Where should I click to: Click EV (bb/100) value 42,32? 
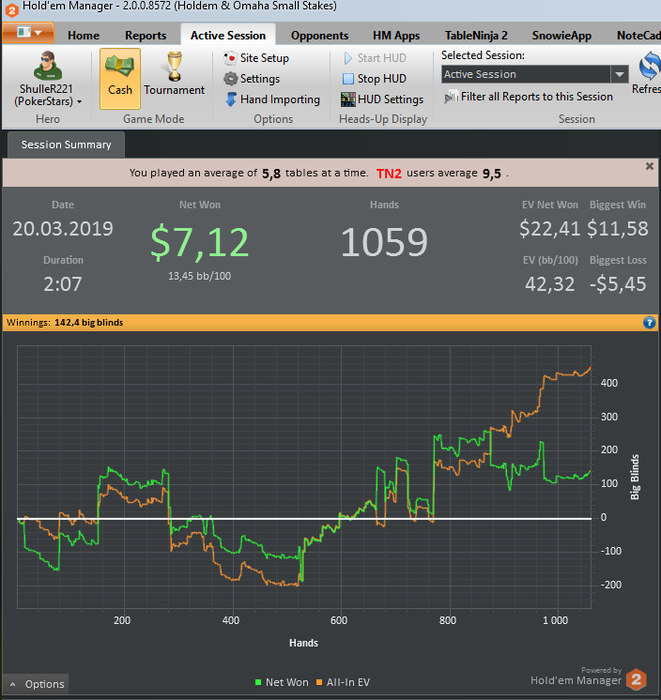pyautogui.click(x=550, y=284)
